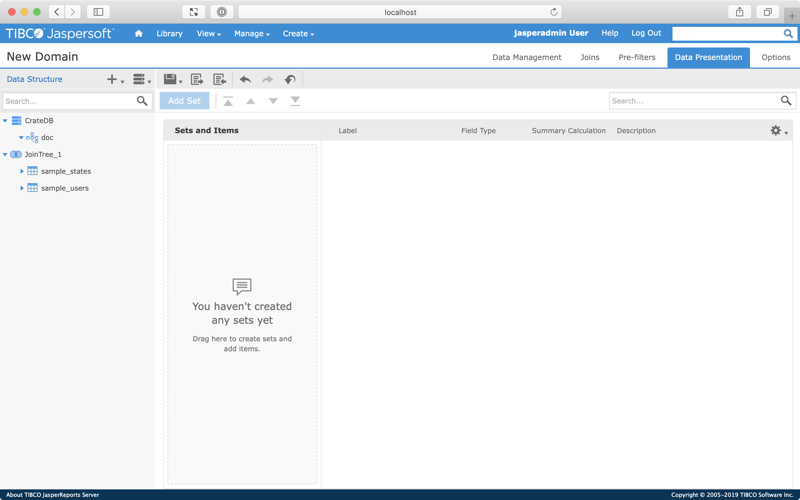Image resolution: width=800 pixels, height=500 pixels.
Task: Switch to the Options tab
Action: [x=776, y=57]
